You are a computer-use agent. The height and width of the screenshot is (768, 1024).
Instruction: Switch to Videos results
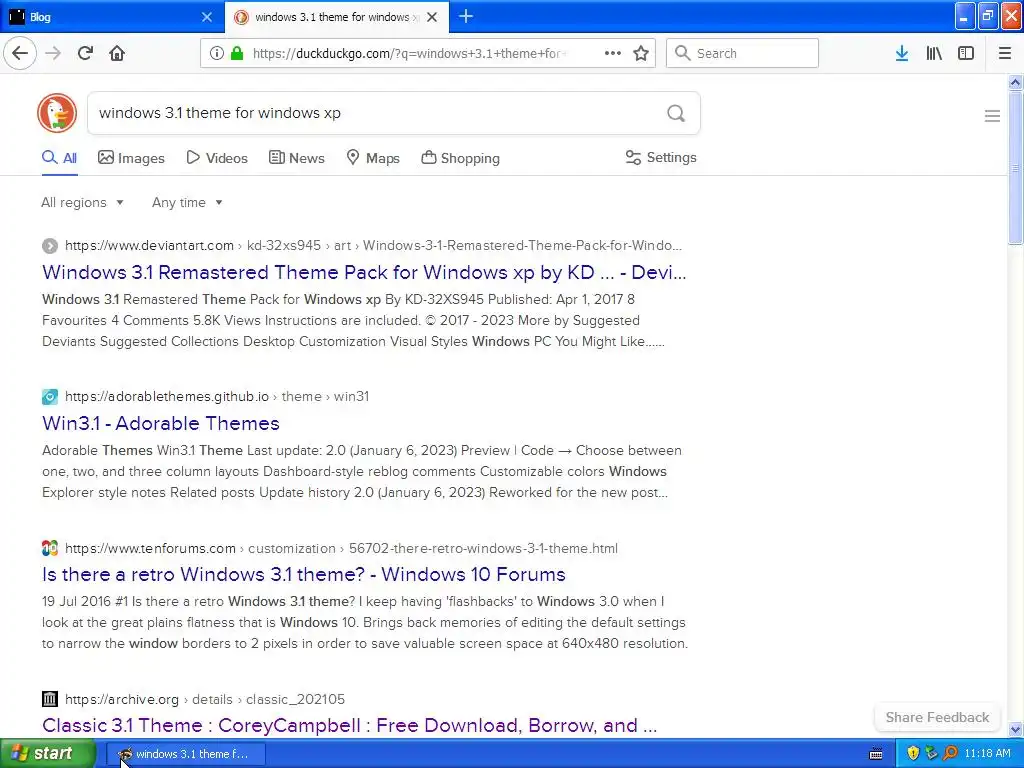(x=217, y=158)
